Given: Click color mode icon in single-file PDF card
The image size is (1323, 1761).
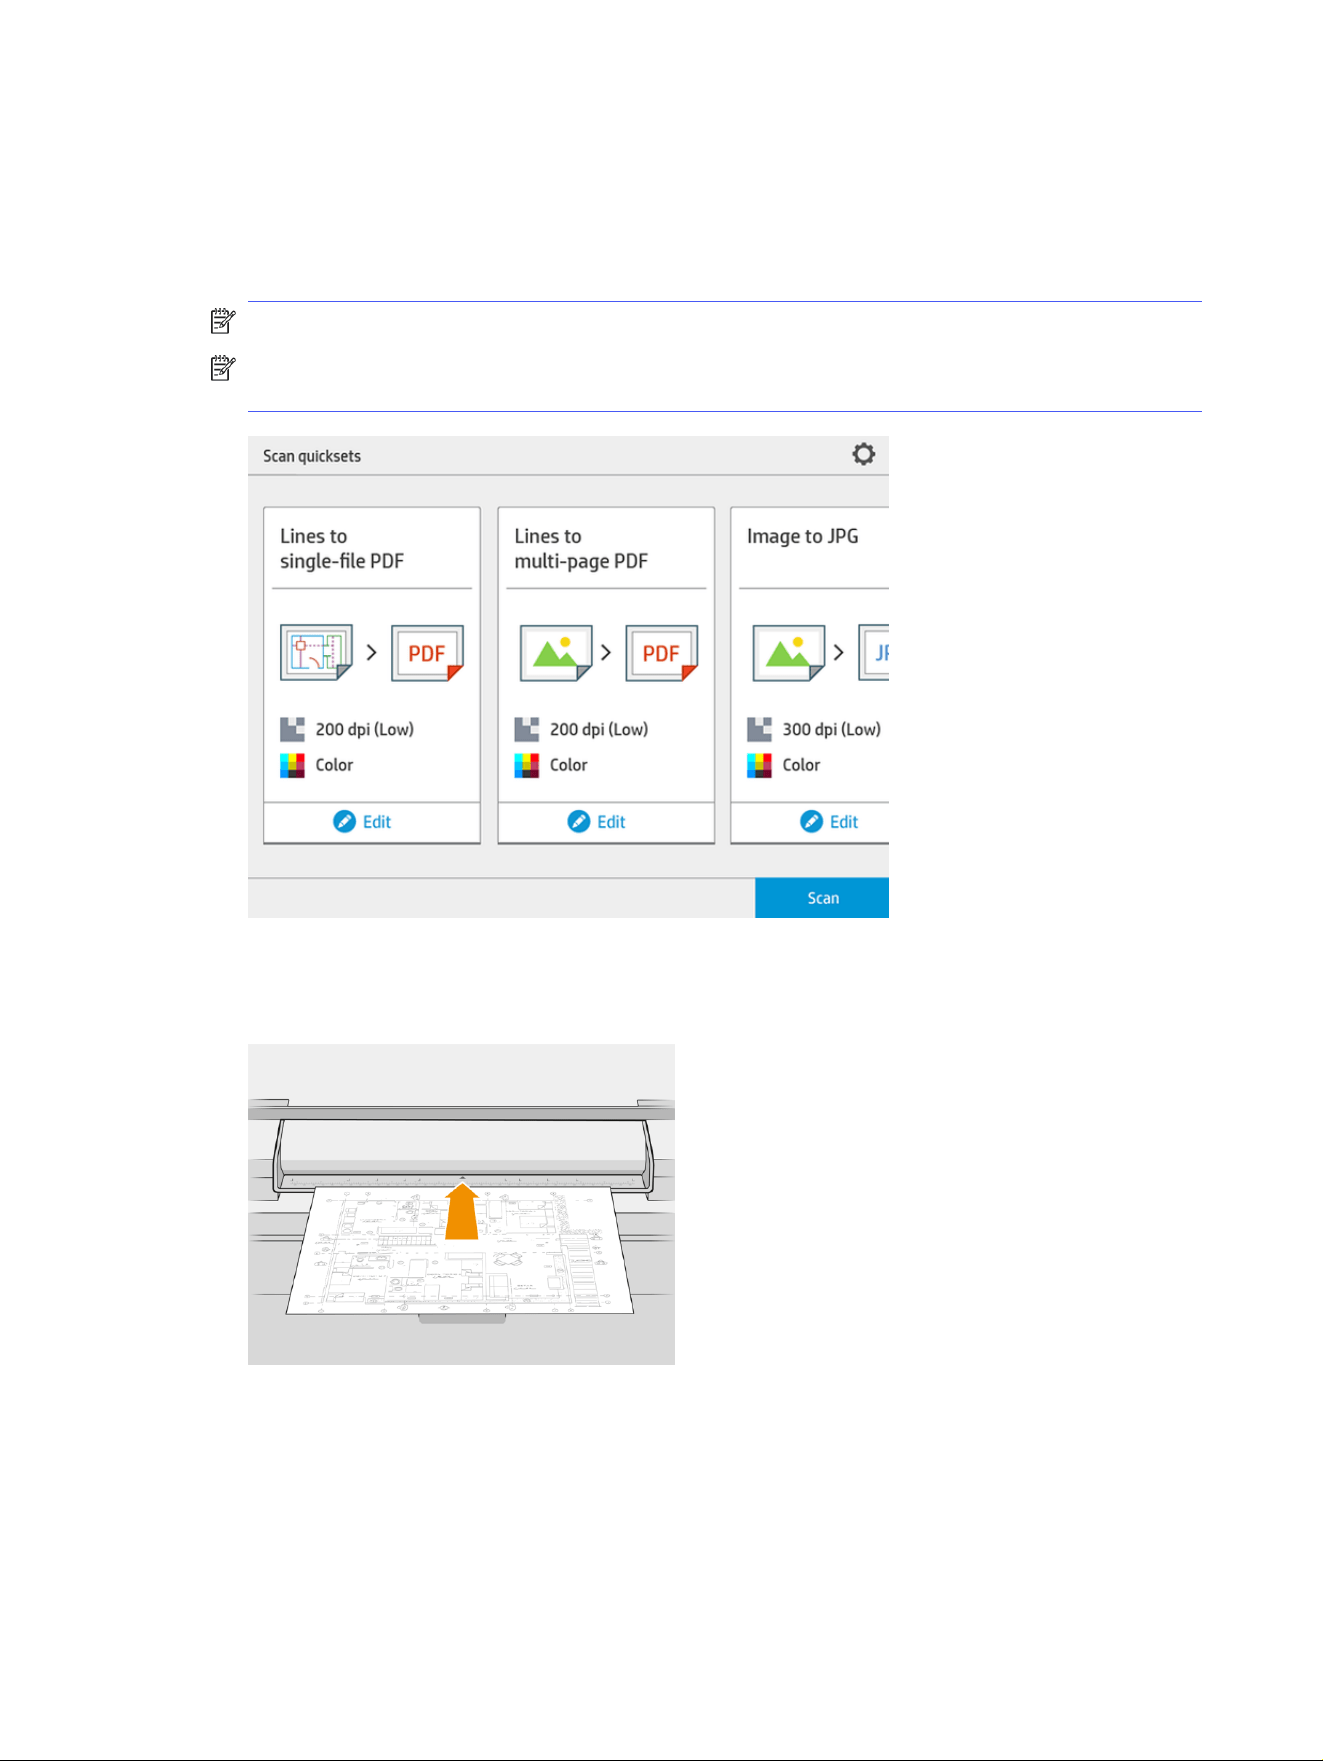Looking at the screenshot, I should click(292, 765).
